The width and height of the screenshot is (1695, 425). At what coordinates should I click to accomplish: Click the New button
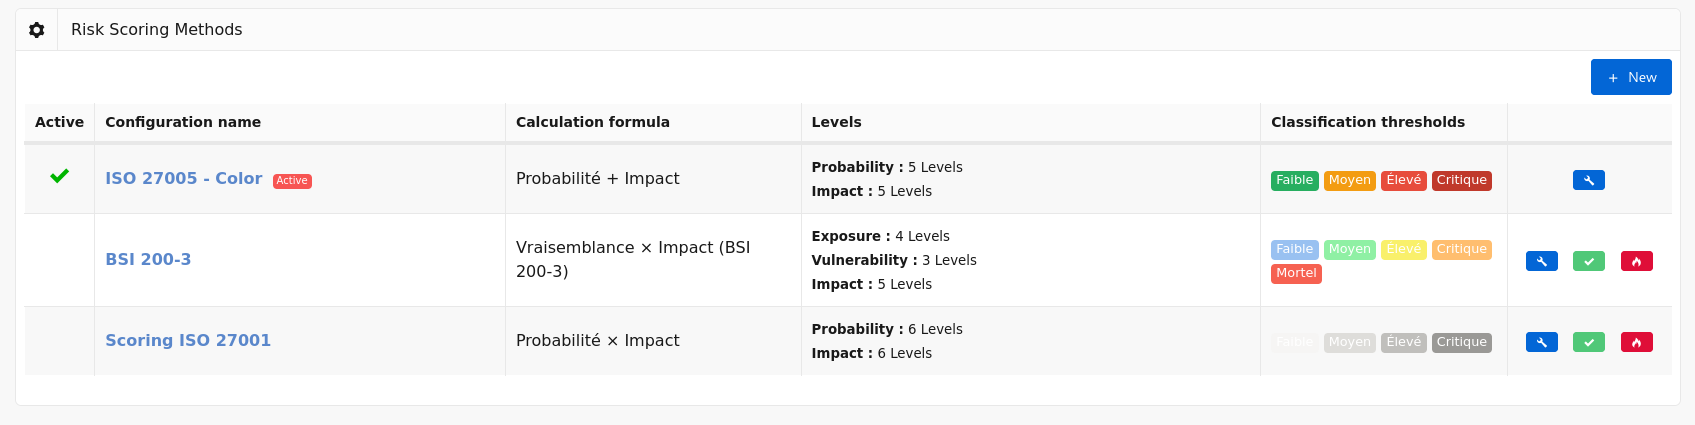(1630, 77)
